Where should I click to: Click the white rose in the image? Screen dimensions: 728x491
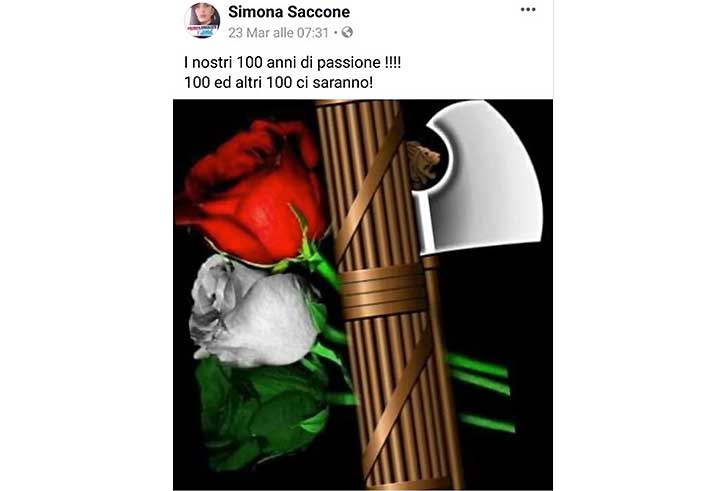(253, 310)
